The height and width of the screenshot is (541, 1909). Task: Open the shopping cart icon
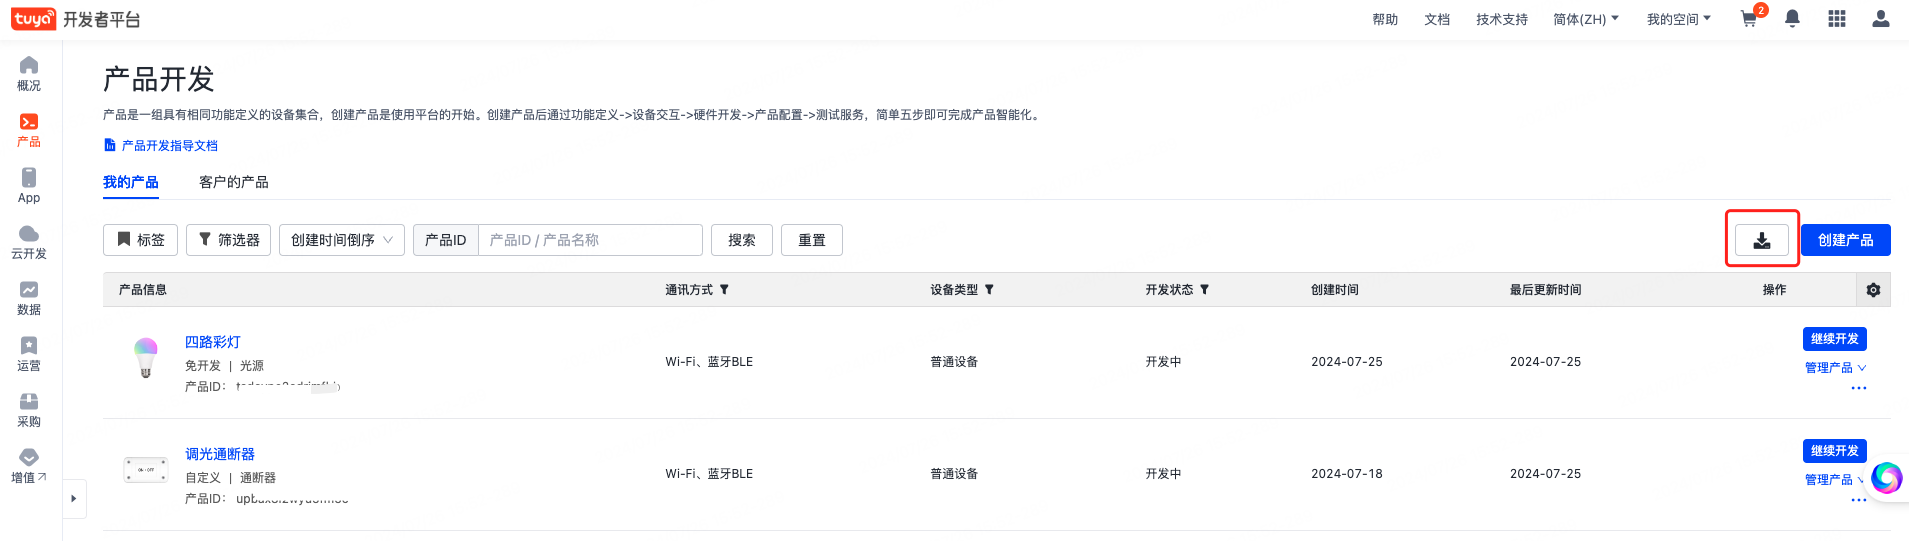tap(1749, 19)
